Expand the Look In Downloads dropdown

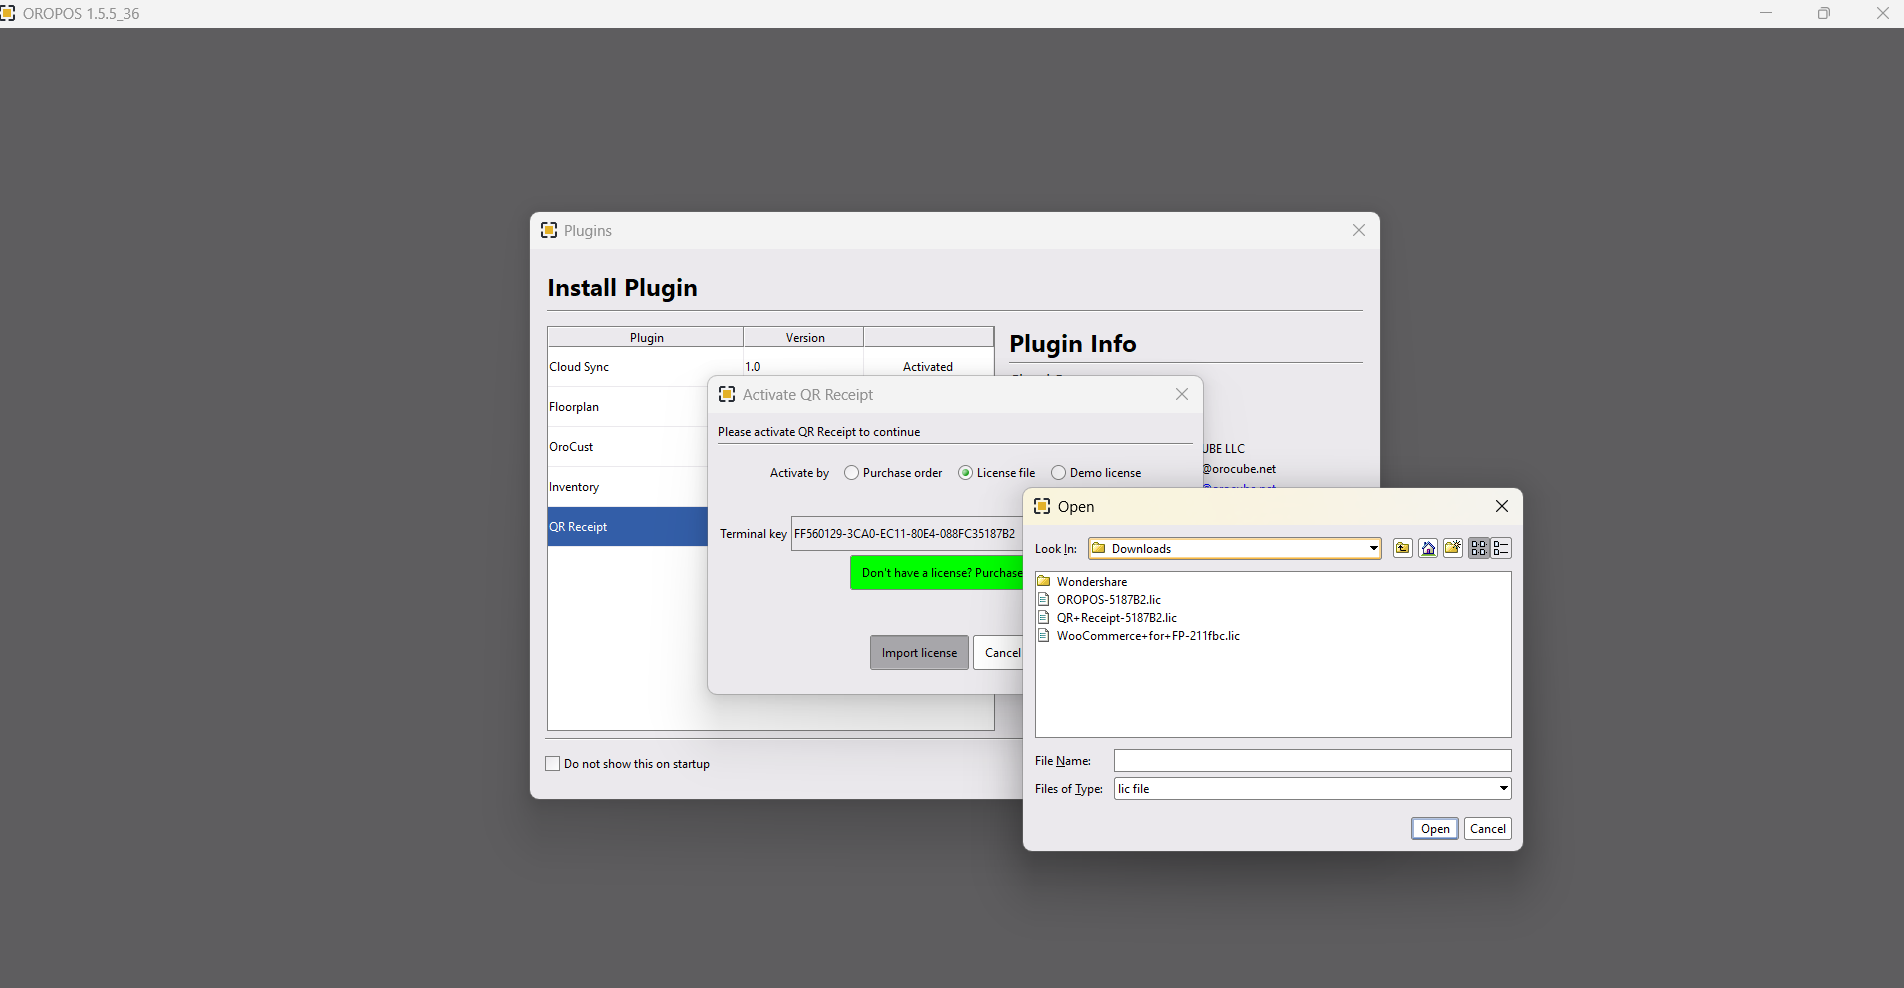tap(1373, 548)
